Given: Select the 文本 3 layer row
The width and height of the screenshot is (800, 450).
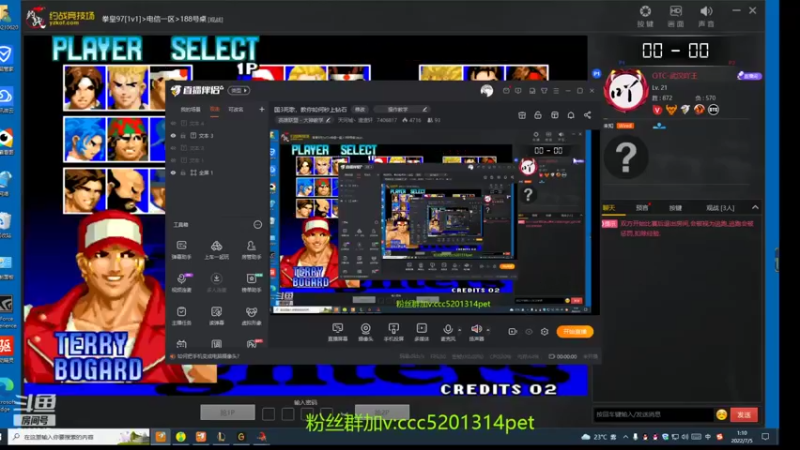Looking at the screenshot, I should (217, 136).
